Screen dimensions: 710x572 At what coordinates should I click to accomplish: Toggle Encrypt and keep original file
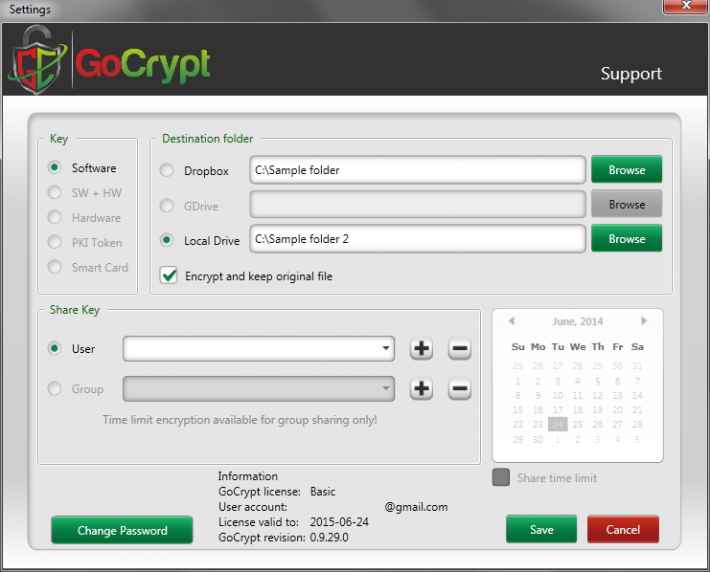(x=168, y=275)
